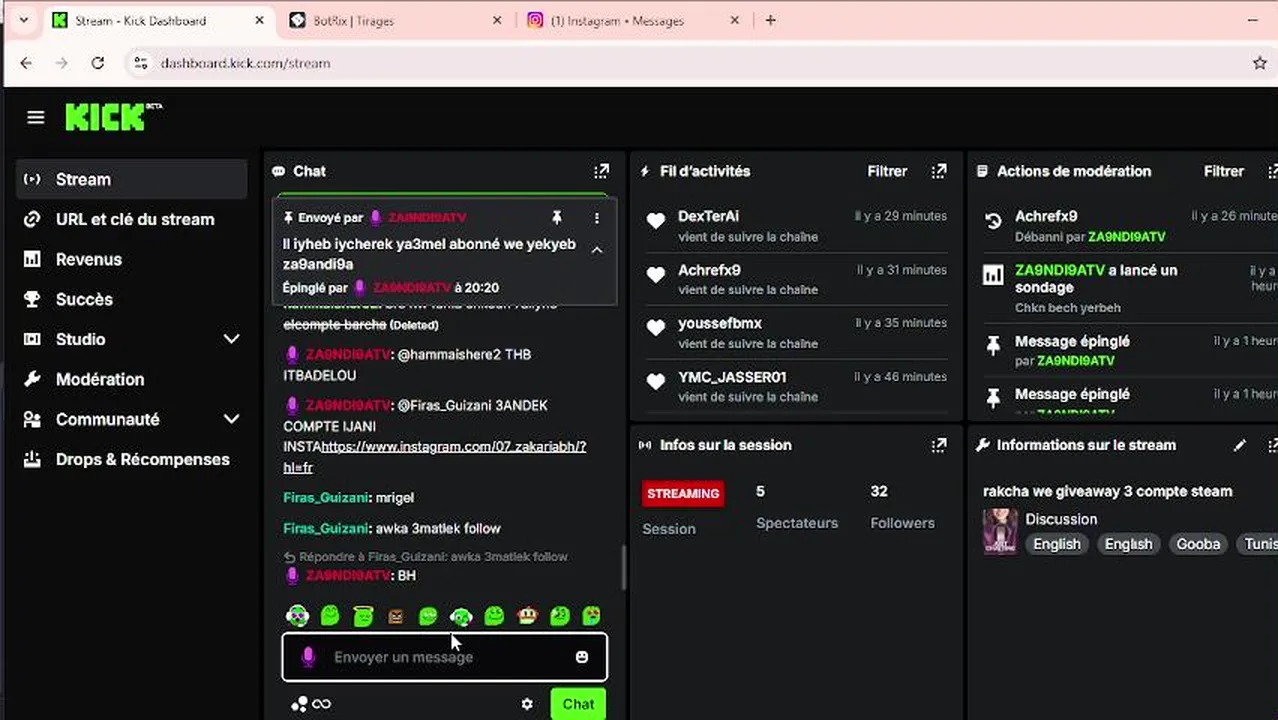
Task: Open a new browser tab
Action: 770,20
